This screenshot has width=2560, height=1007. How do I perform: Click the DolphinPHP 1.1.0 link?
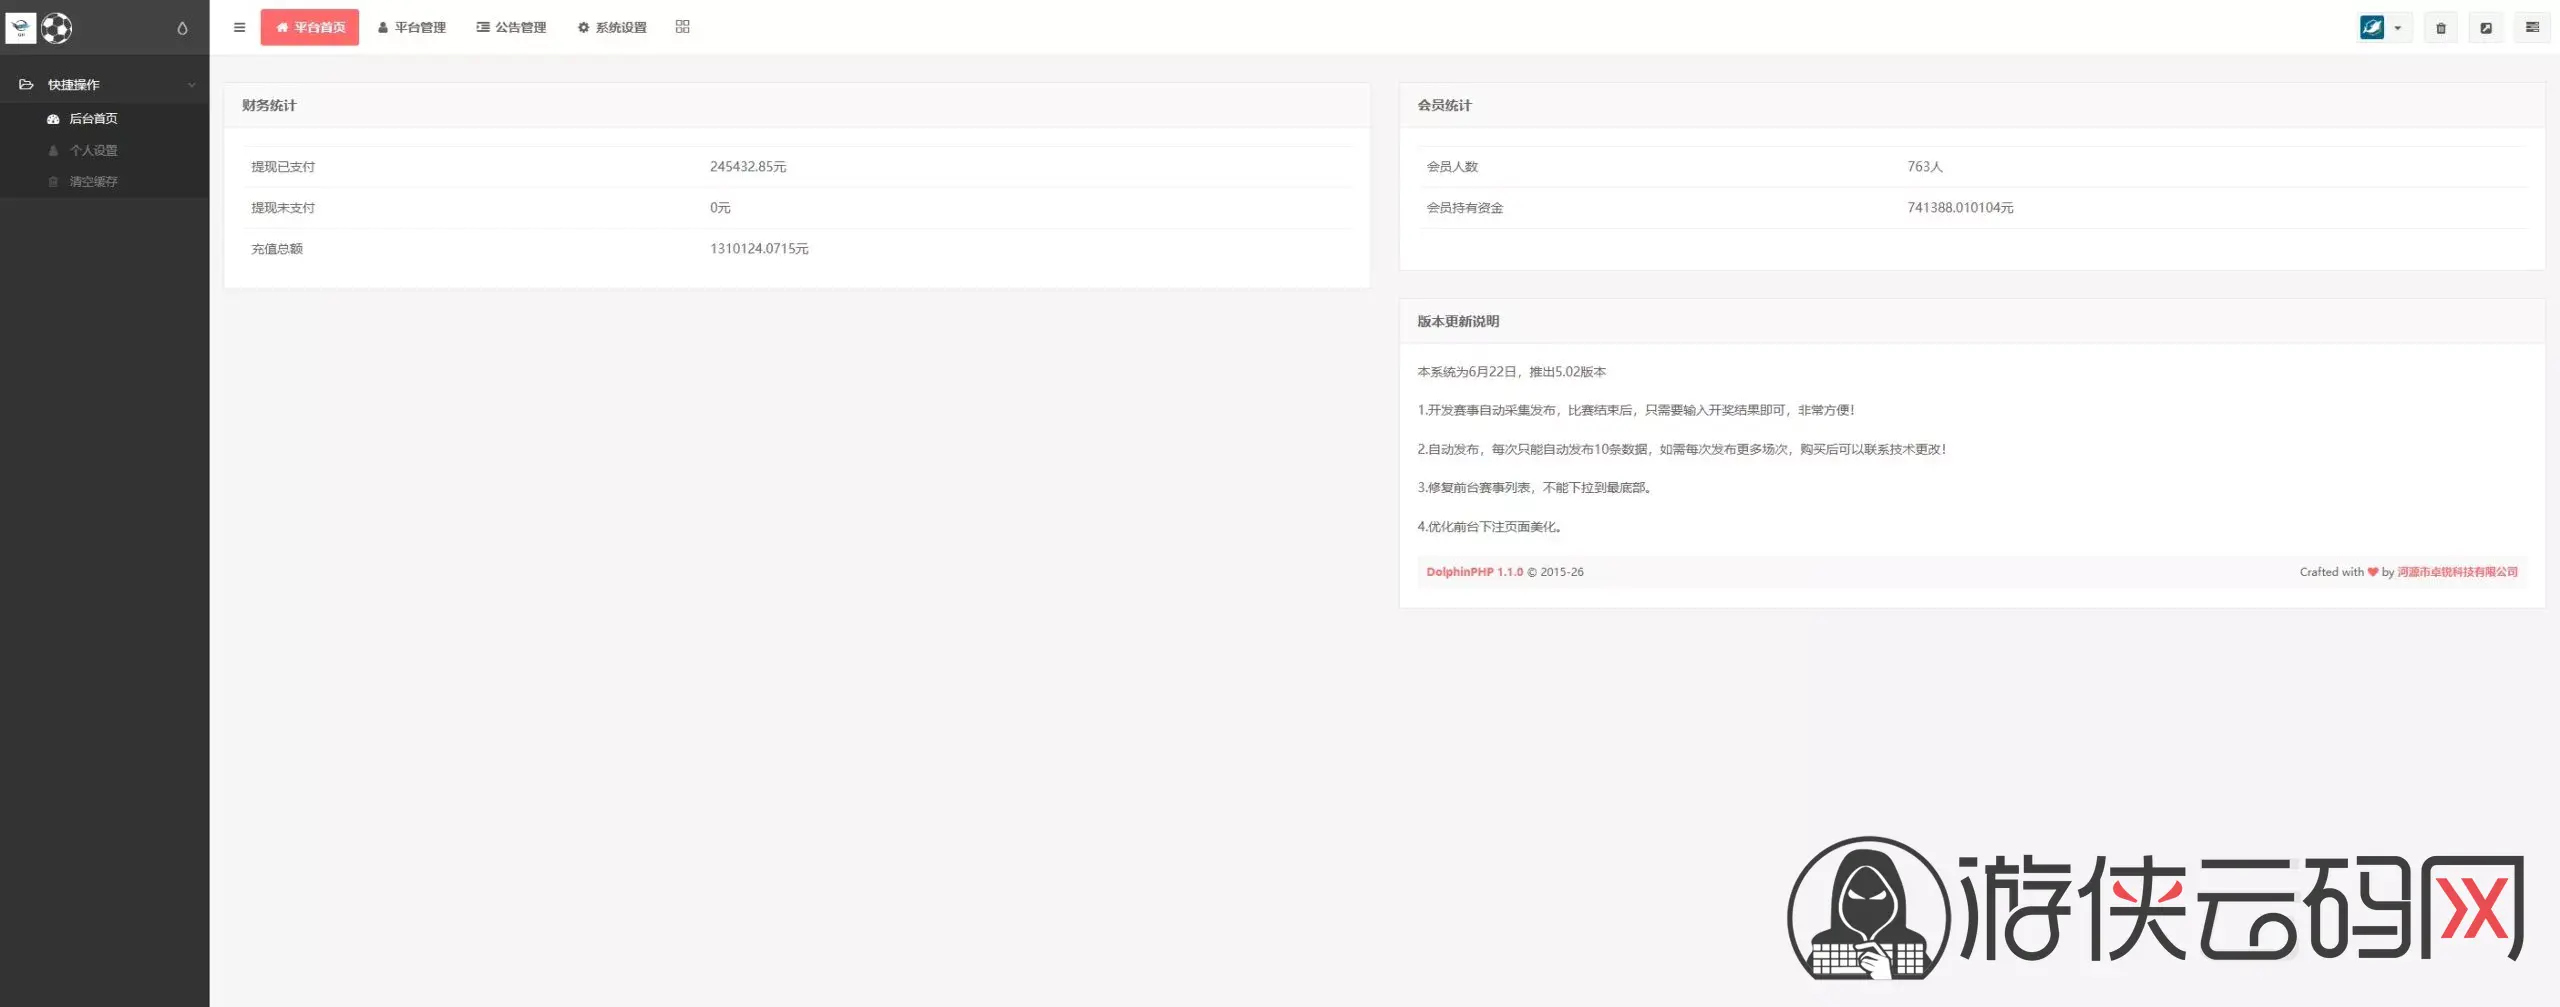1474,572
